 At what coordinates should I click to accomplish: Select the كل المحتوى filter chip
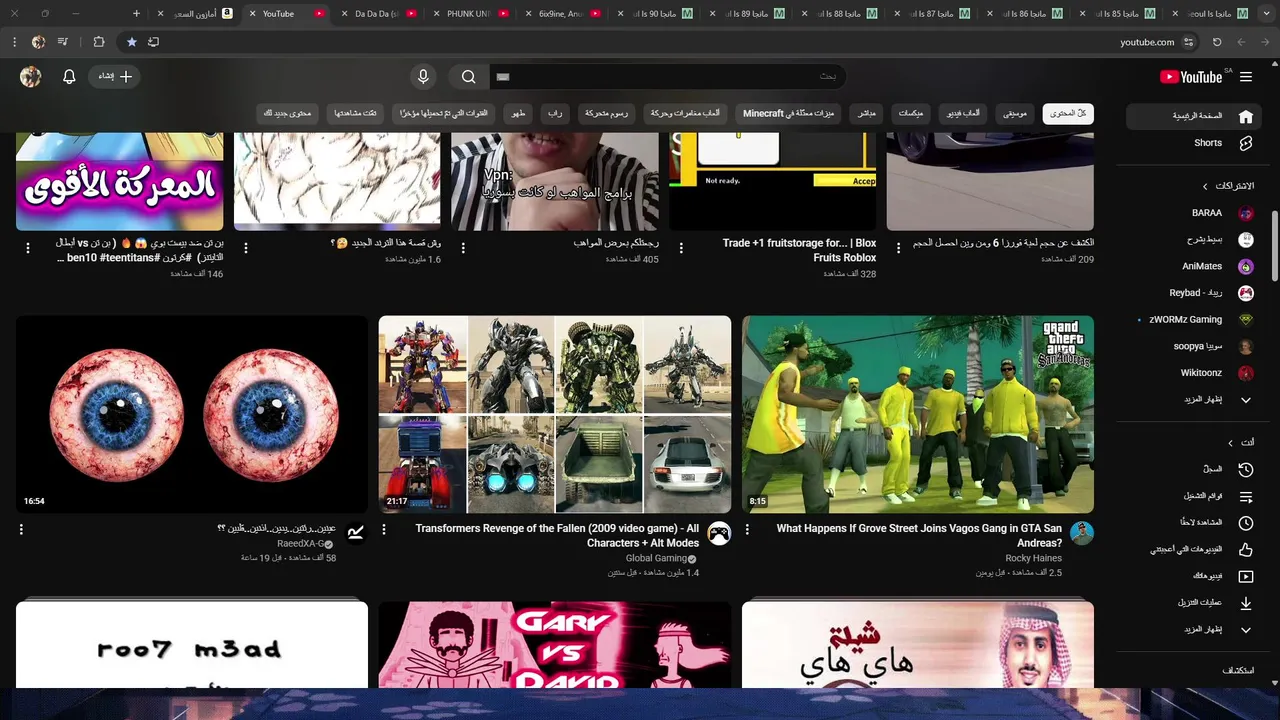pos(1068,114)
